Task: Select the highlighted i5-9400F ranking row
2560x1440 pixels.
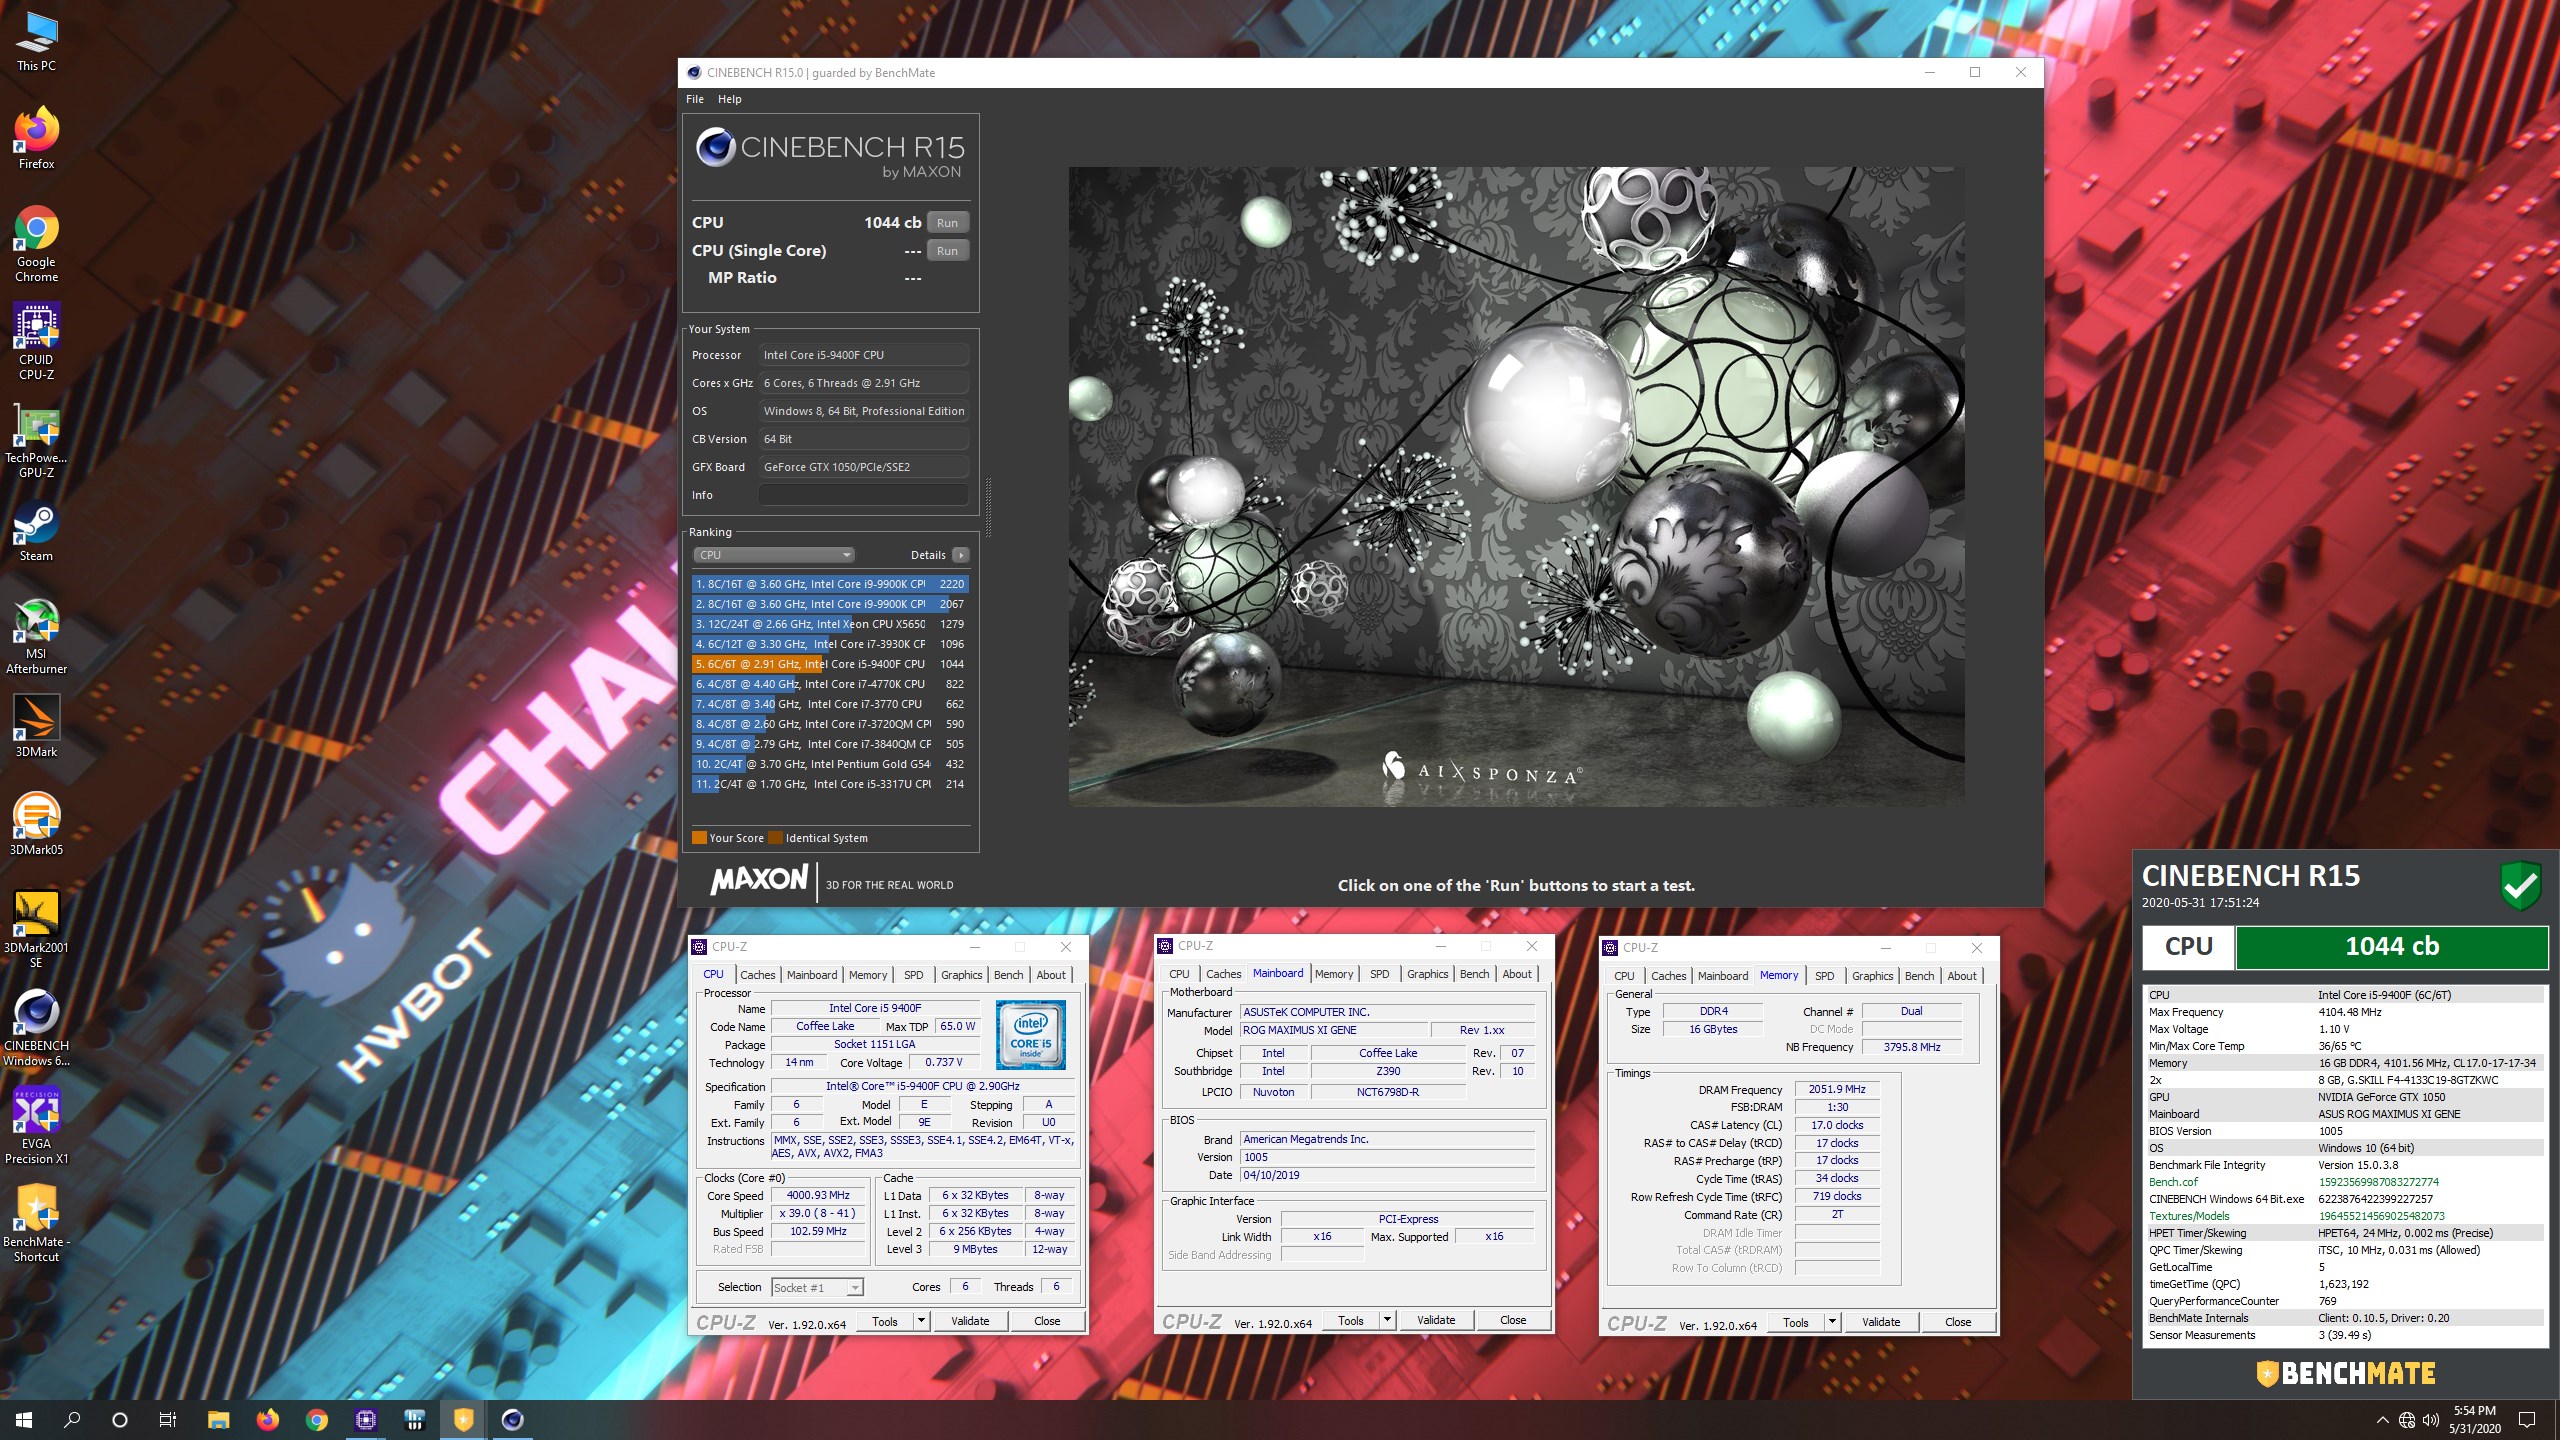Action: (x=830, y=664)
